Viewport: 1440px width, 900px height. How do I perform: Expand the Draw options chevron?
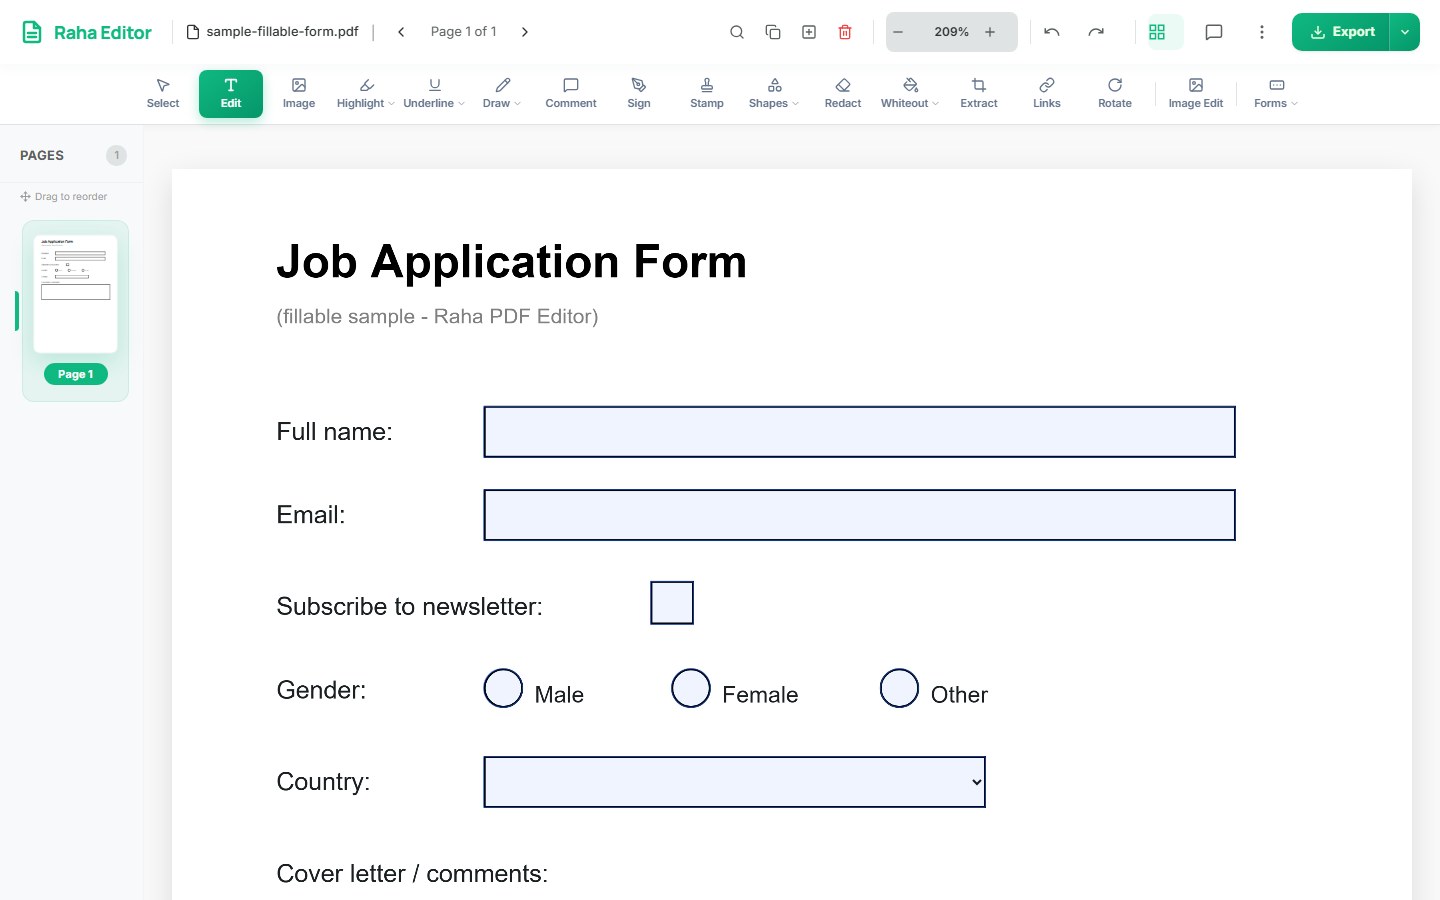coord(517,104)
